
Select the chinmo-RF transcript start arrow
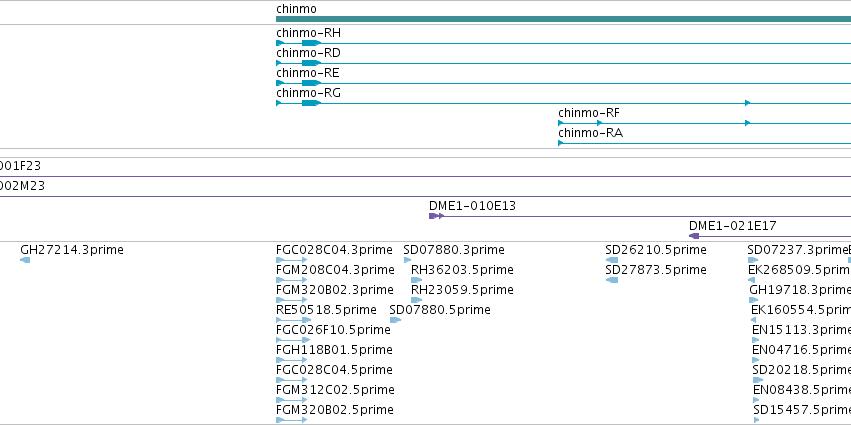pyautogui.click(x=561, y=123)
